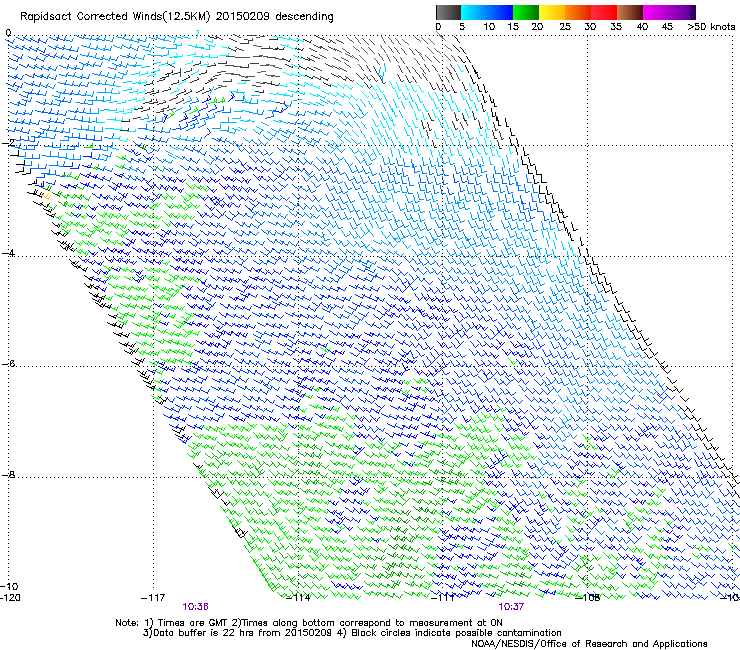740x650 pixels.
Task: Click the orange 25-30 knots legend segment
Action: point(578,12)
